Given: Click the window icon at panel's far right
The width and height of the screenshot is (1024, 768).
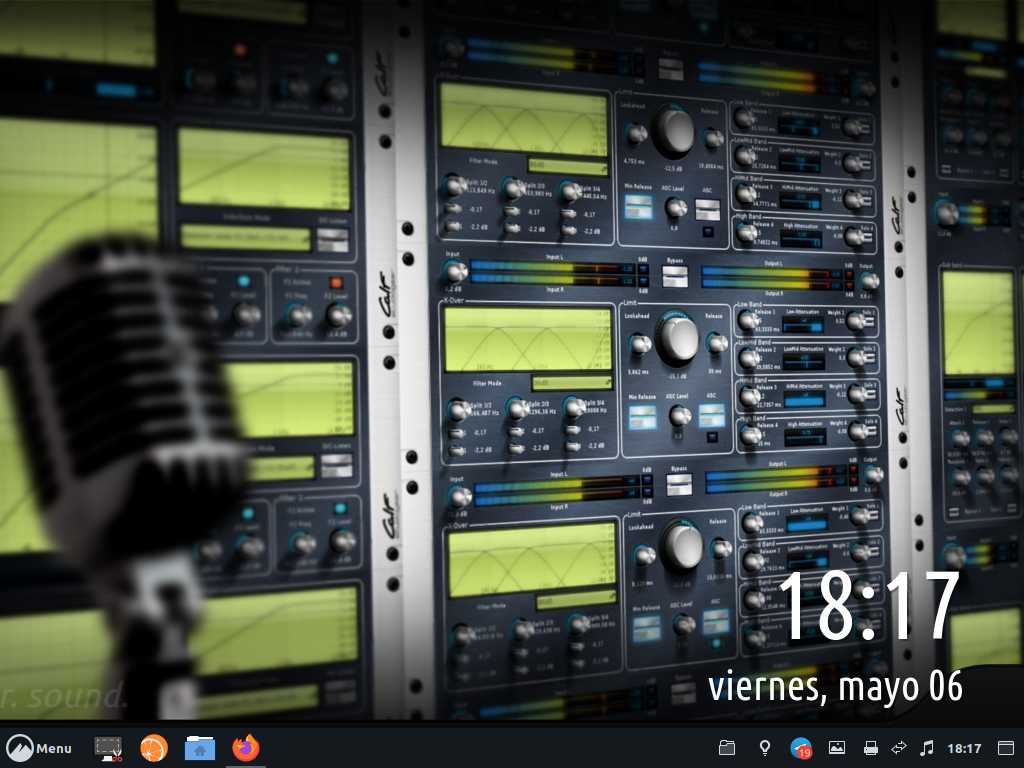Looking at the screenshot, I should [1006, 748].
